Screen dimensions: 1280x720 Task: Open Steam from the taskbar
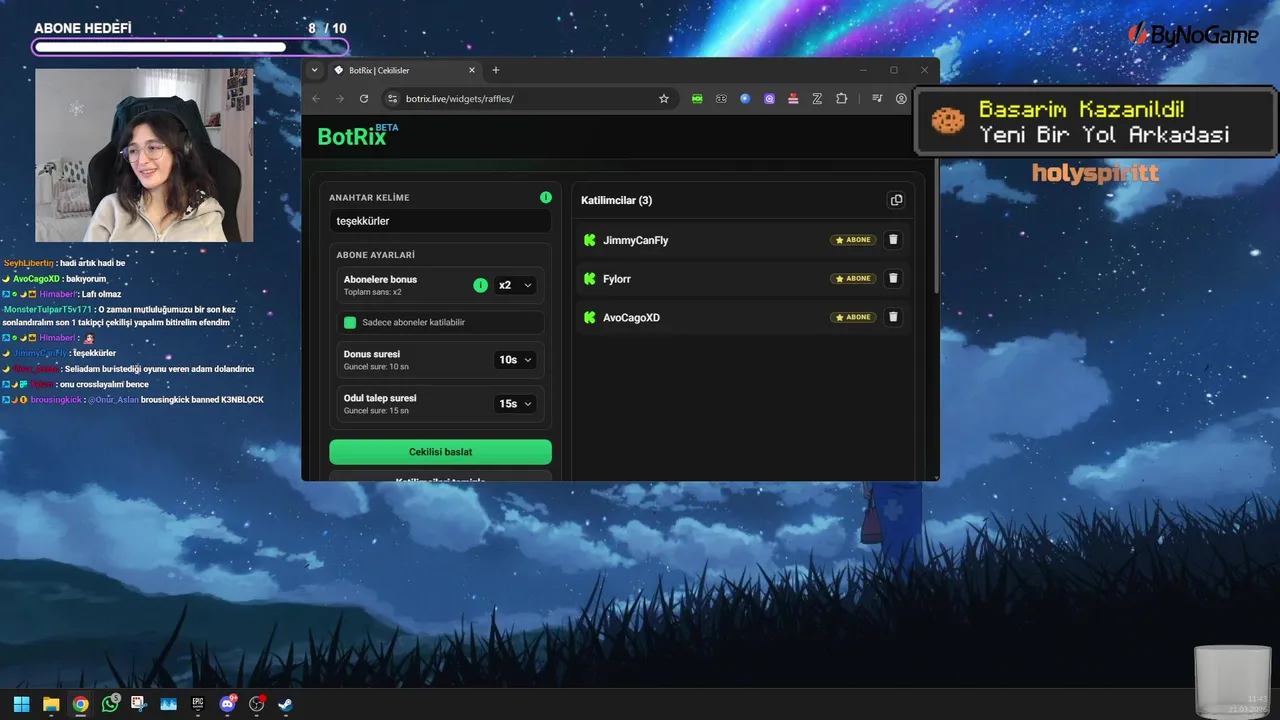285,704
